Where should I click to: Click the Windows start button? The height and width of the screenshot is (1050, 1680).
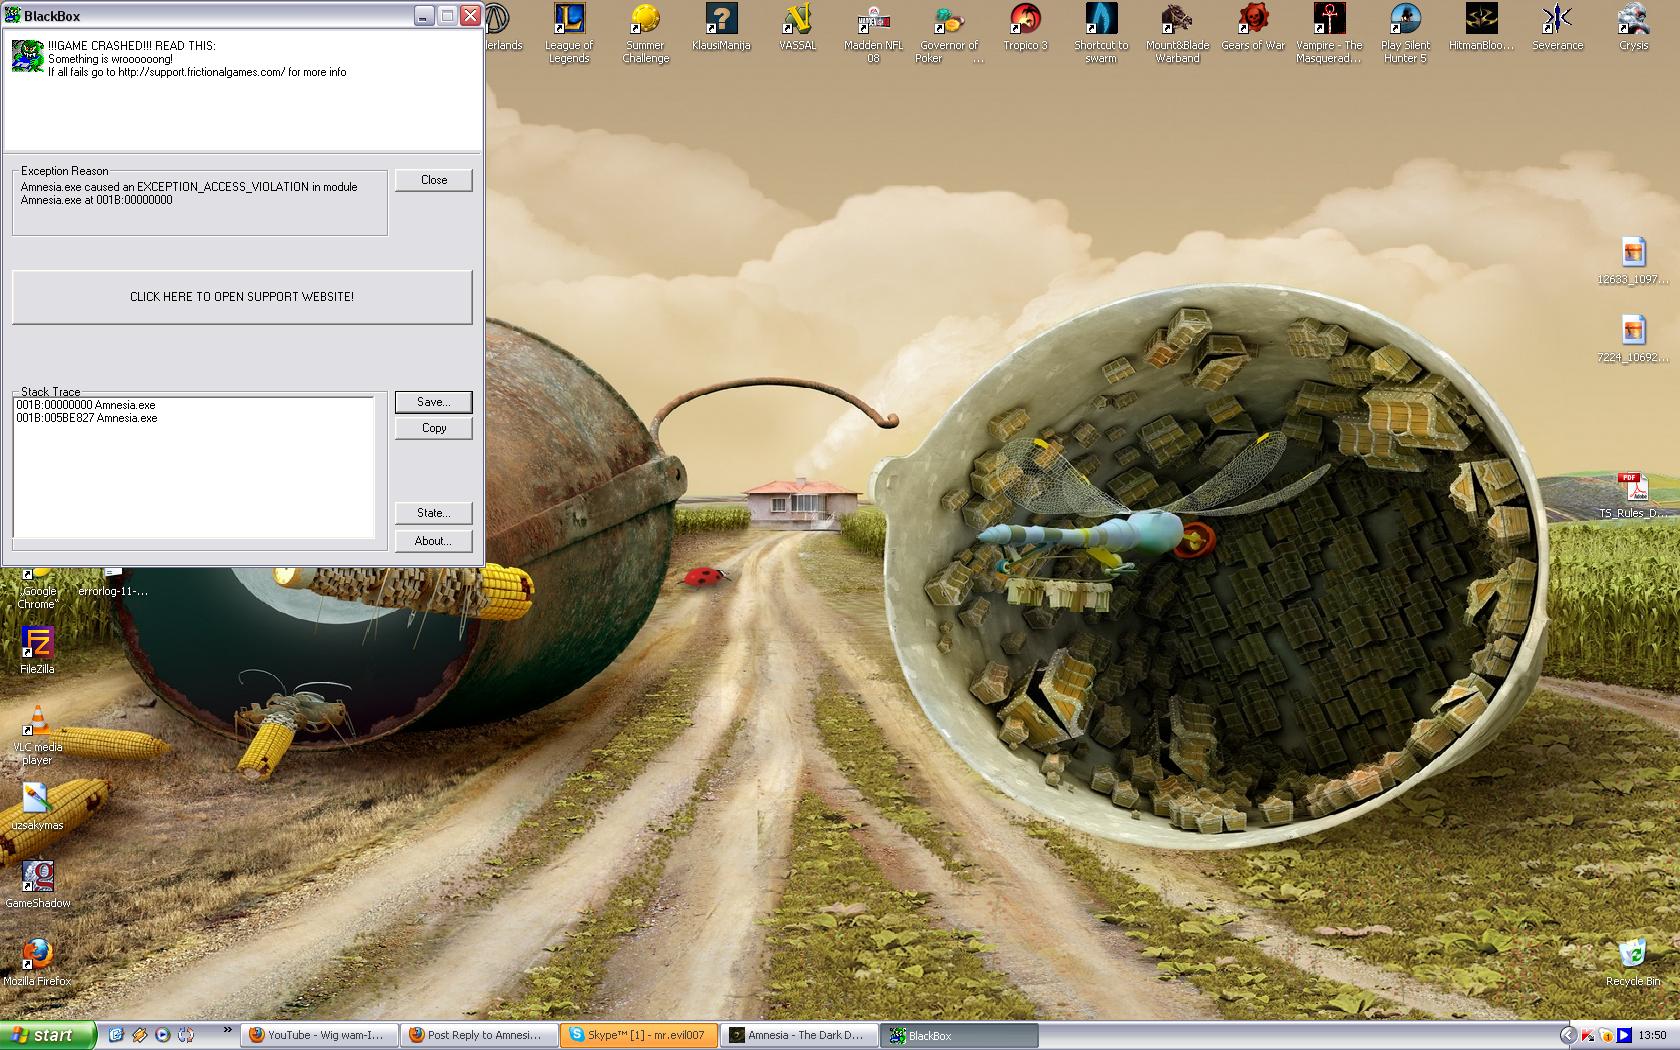coord(47,1035)
